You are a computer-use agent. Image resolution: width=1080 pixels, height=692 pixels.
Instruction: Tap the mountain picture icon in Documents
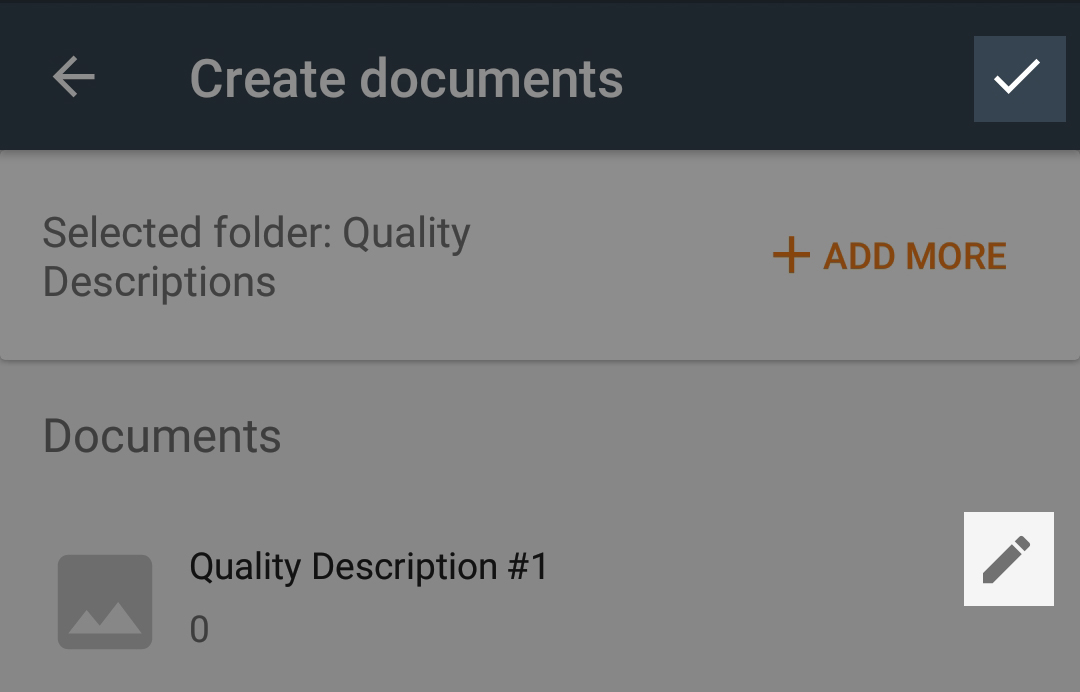coord(105,601)
